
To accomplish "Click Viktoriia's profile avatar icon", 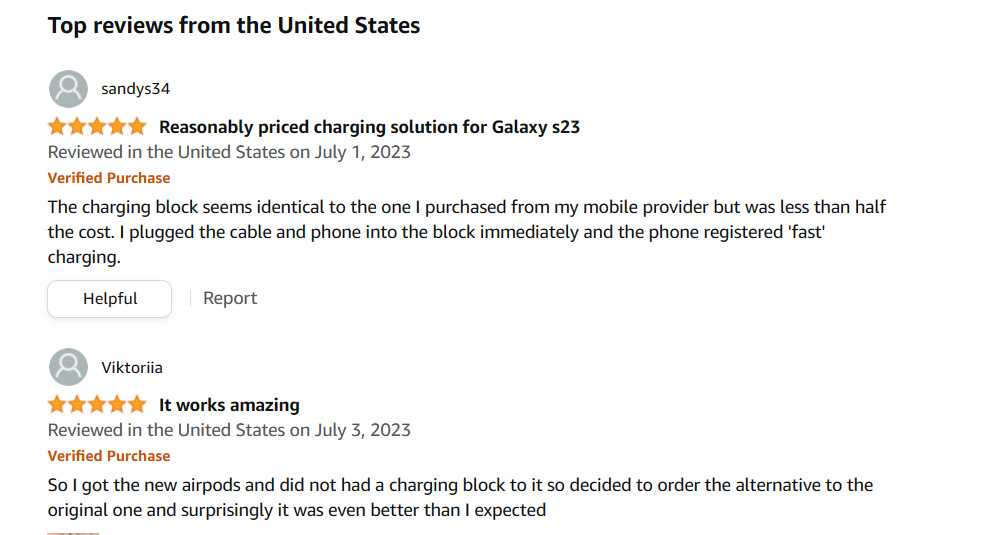I will click(68, 367).
